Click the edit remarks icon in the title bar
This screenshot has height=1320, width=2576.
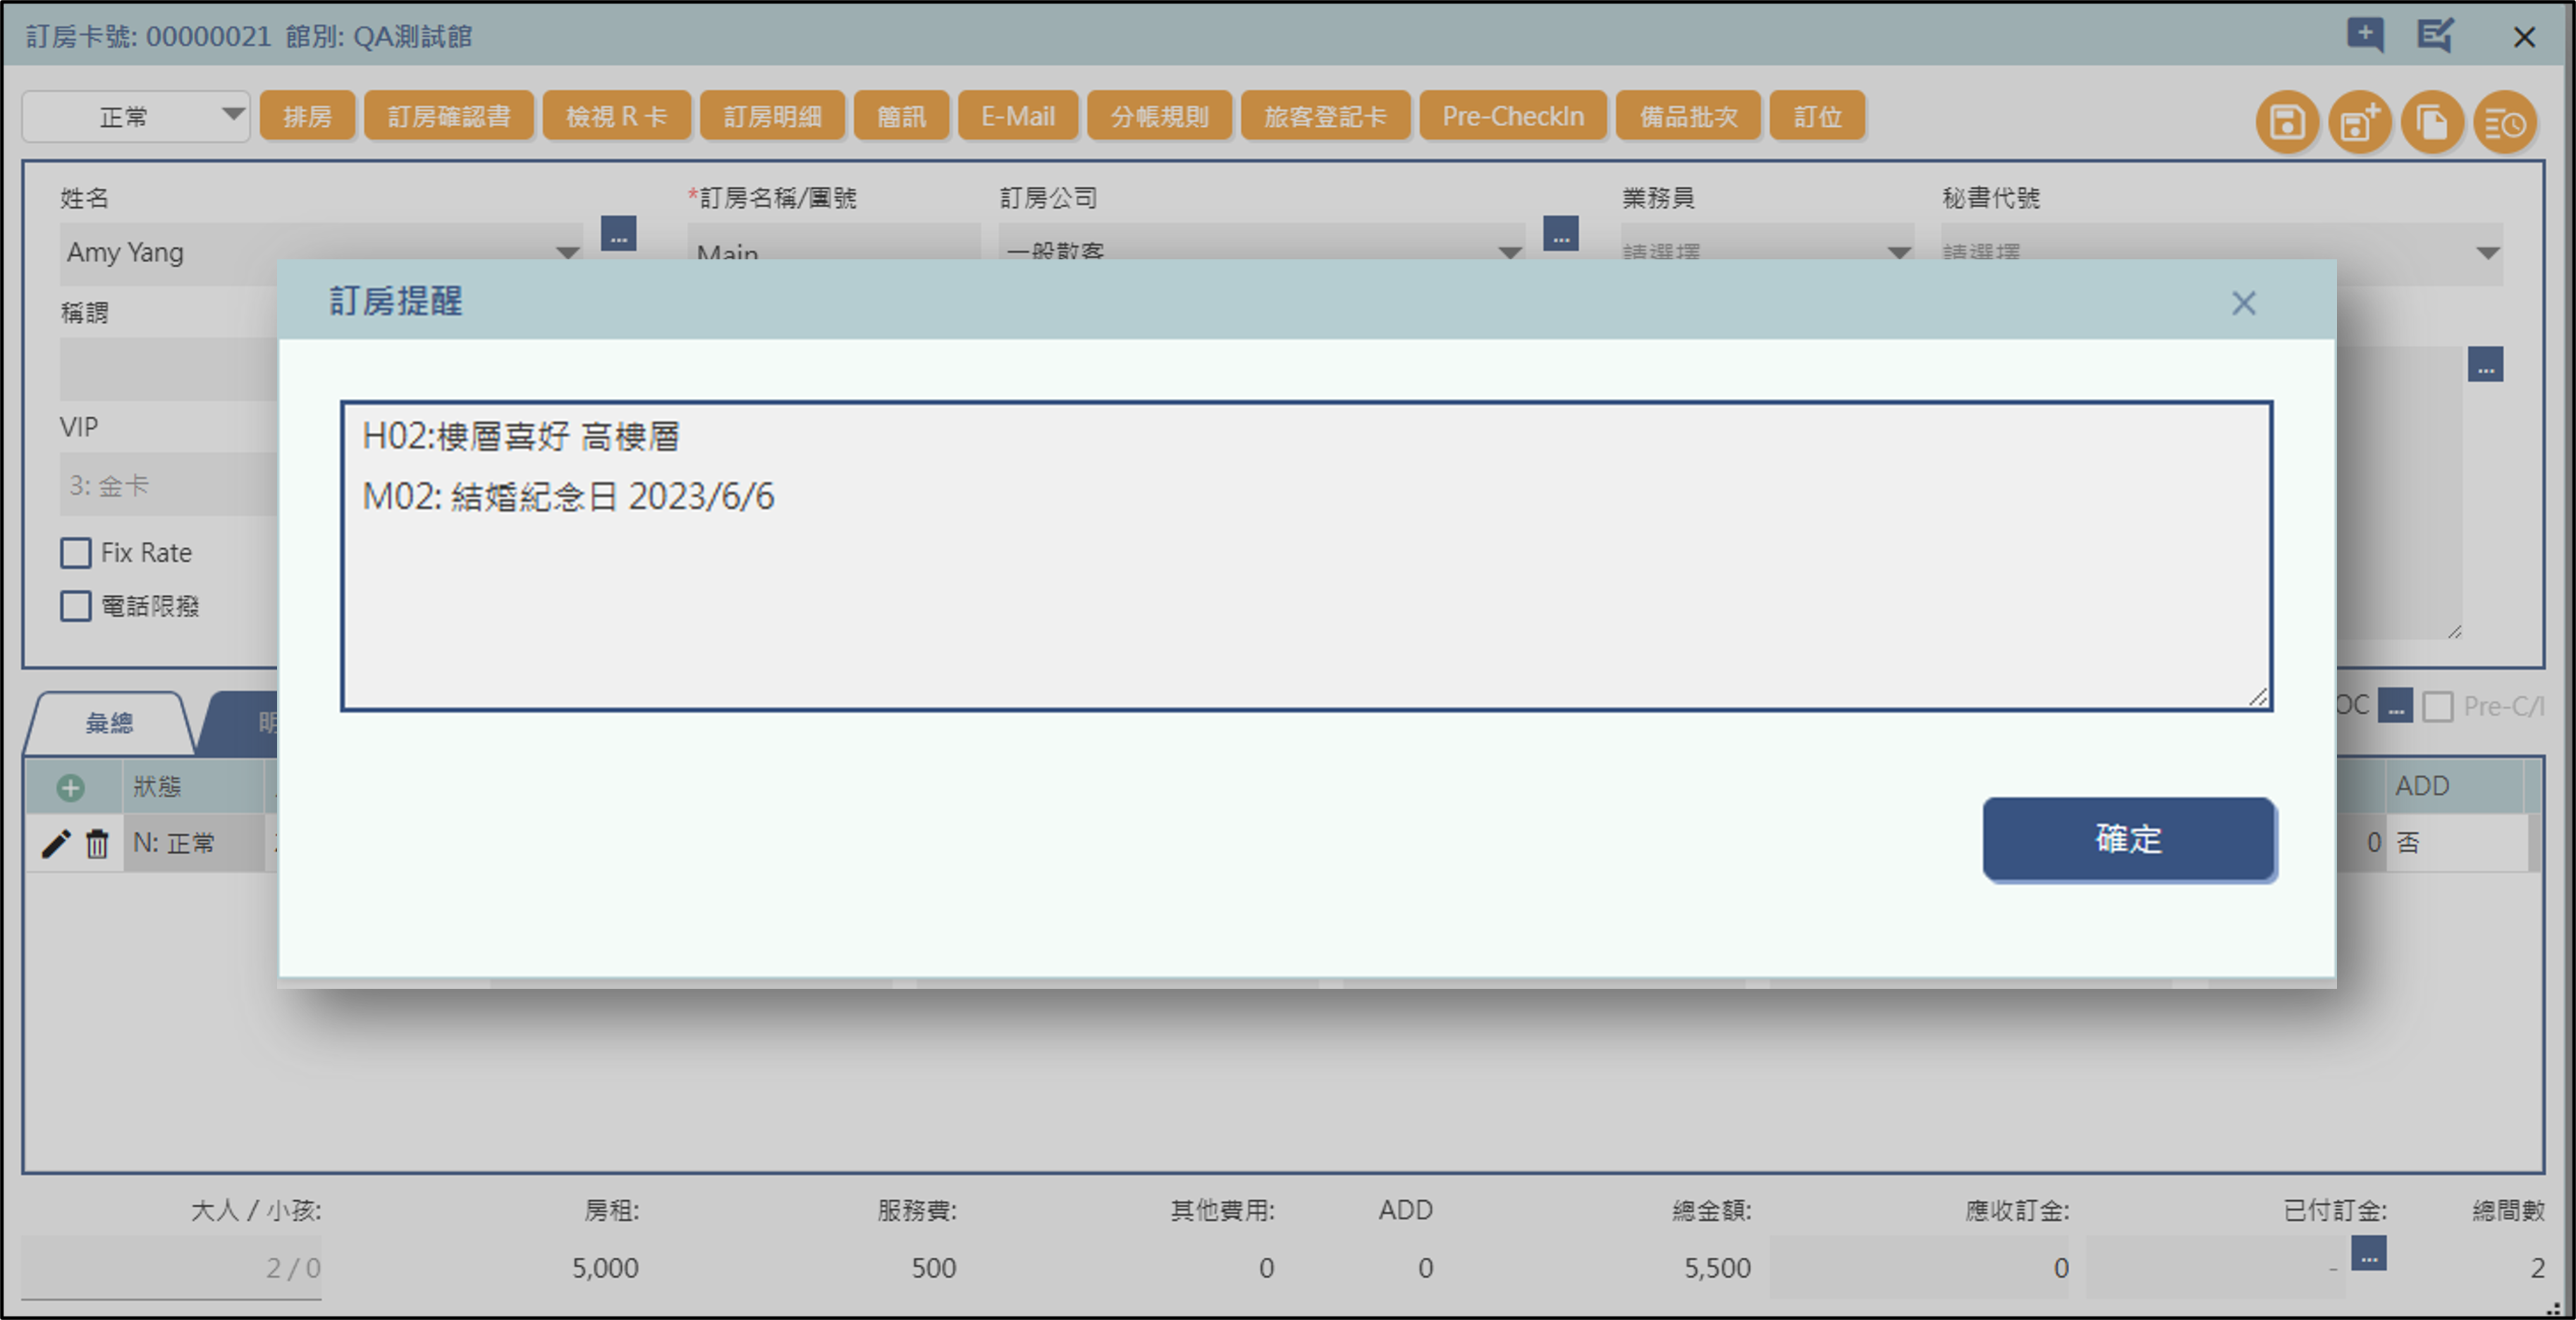click(x=2434, y=35)
